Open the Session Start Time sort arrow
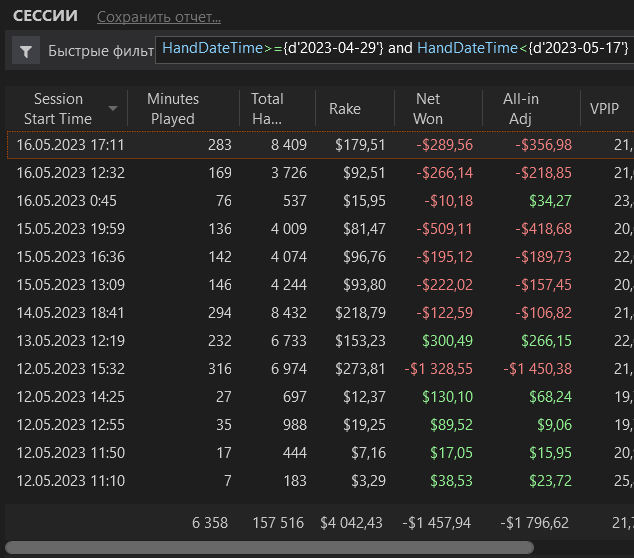The height and width of the screenshot is (558, 634). pyautogui.click(x=113, y=108)
